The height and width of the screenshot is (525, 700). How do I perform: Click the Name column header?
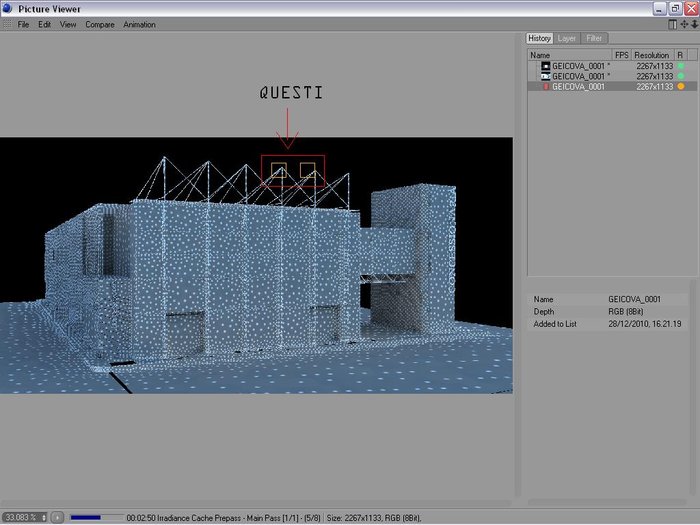tap(570, 55)
